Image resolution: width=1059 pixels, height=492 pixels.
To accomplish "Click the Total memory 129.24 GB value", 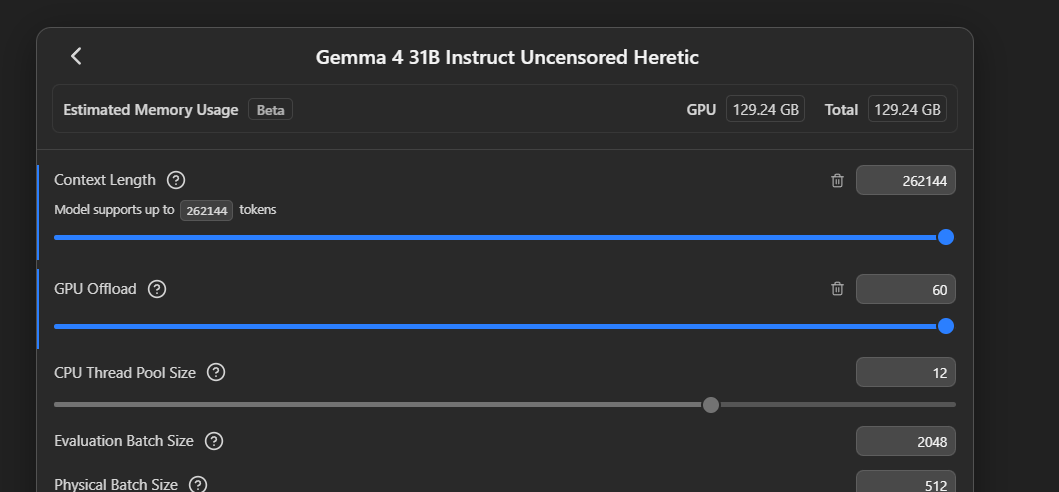I will coord(907,109).
